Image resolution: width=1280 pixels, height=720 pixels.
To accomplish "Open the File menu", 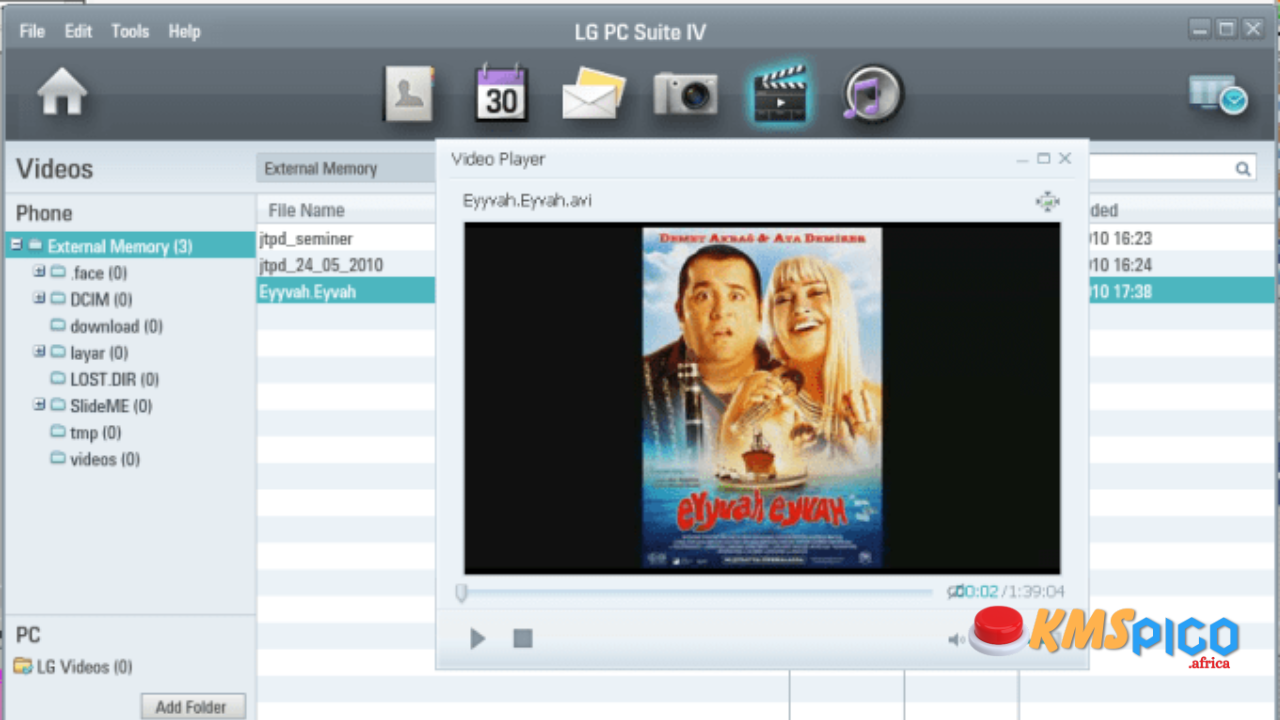I will tap(32, 31).
